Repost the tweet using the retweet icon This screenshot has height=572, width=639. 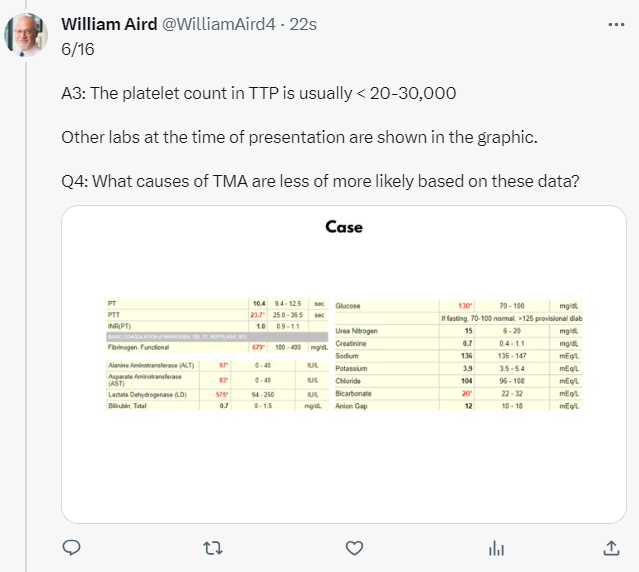coord(213,548)
